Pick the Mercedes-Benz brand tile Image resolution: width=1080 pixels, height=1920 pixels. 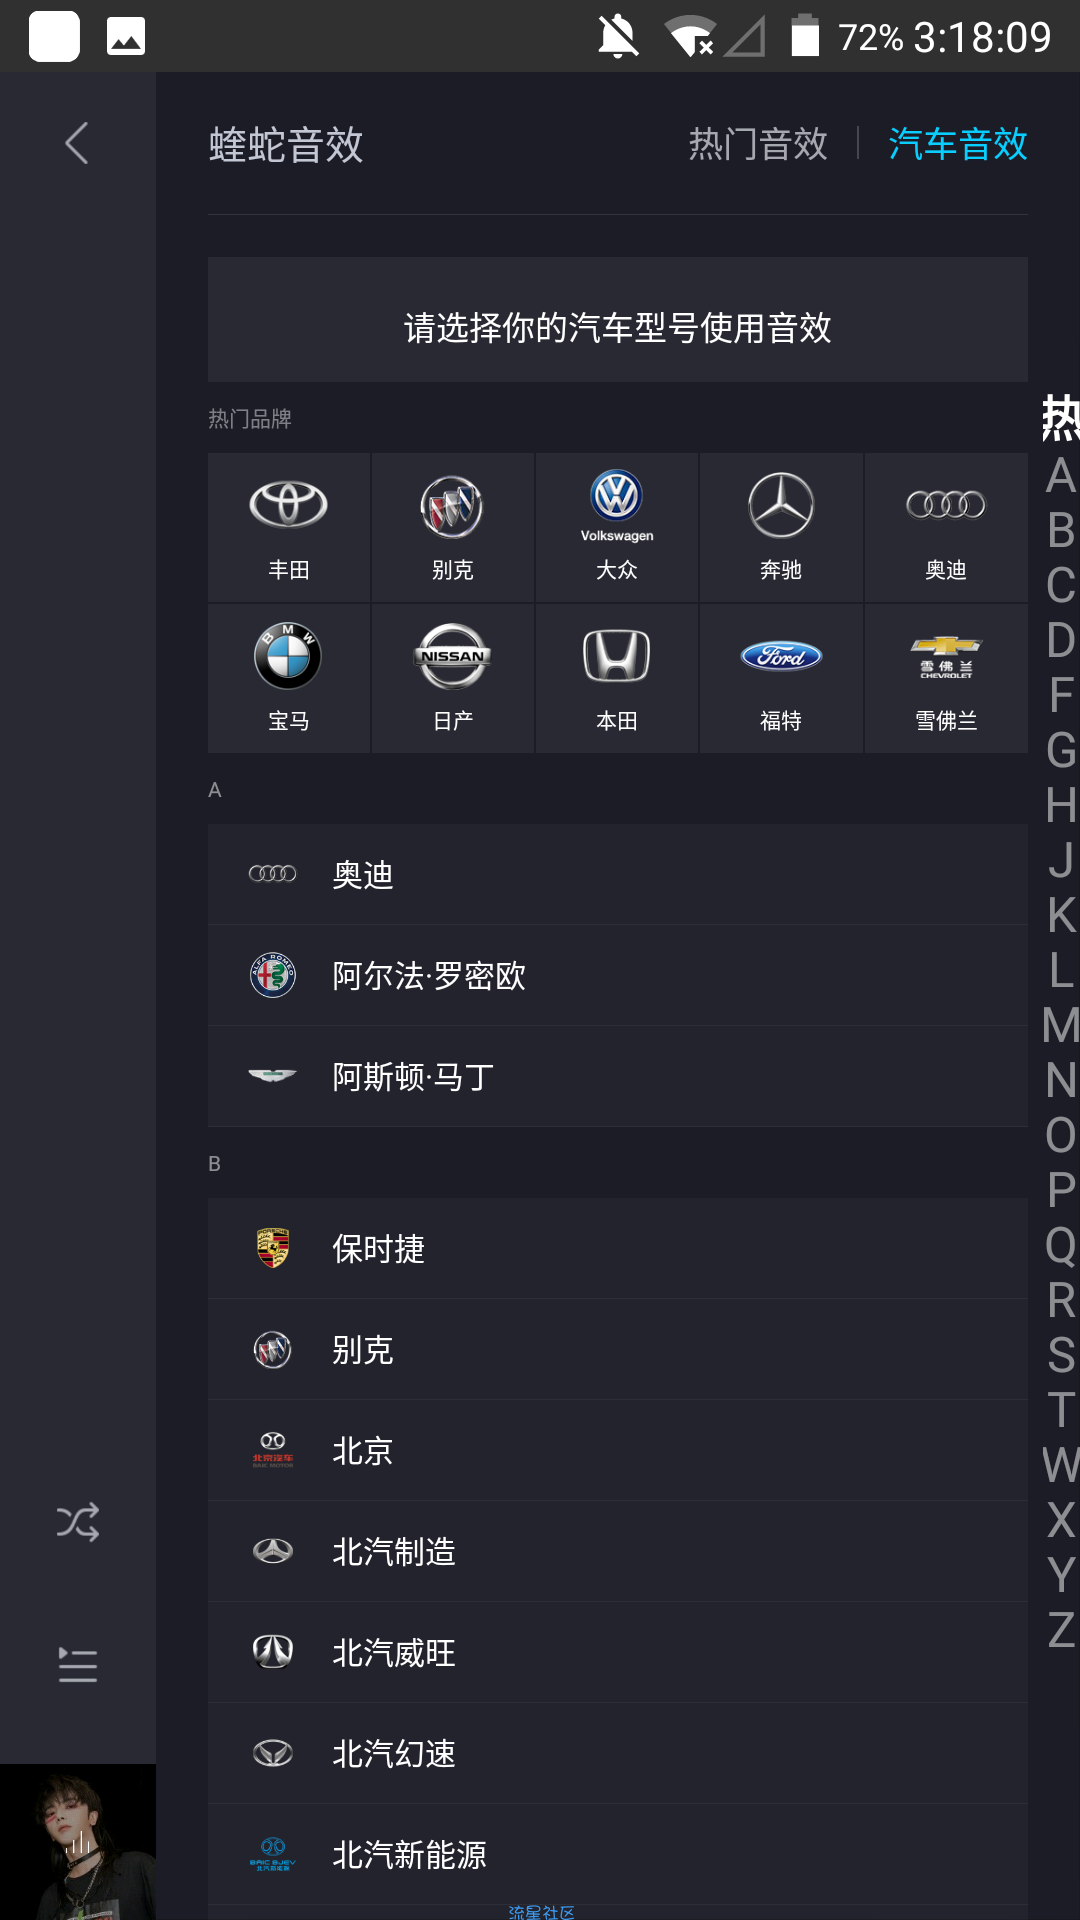[781, 528]
